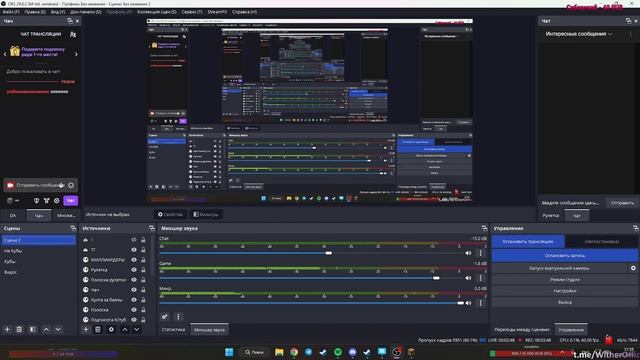Lock the Чат source
Image resolution: width=640 pixels, height=360 pixels.
coord(143,290)
